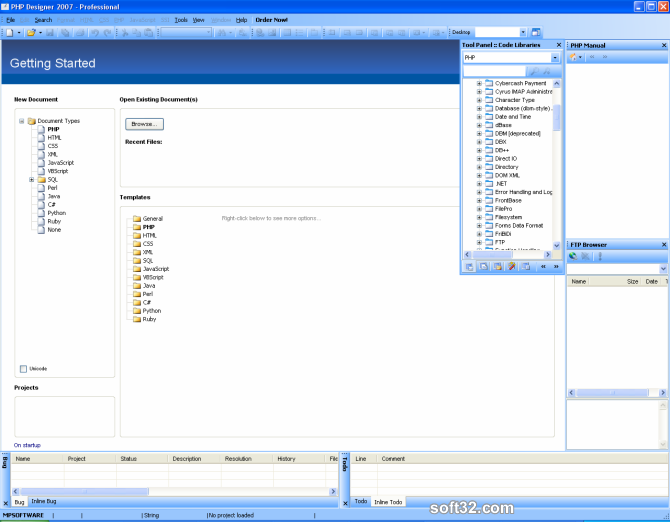Close the FTP Browser panel
The height and width of the screenshot is (522, 670).
point(664,245)
